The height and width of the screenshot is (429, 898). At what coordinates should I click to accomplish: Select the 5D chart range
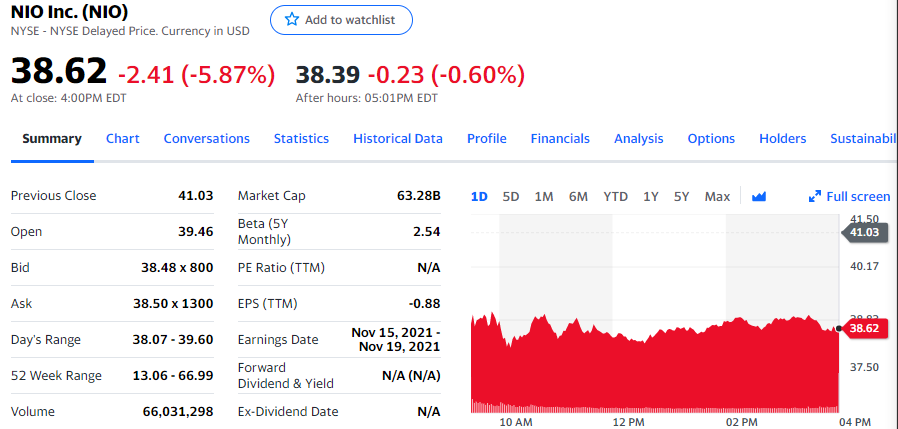coord(510,196)
